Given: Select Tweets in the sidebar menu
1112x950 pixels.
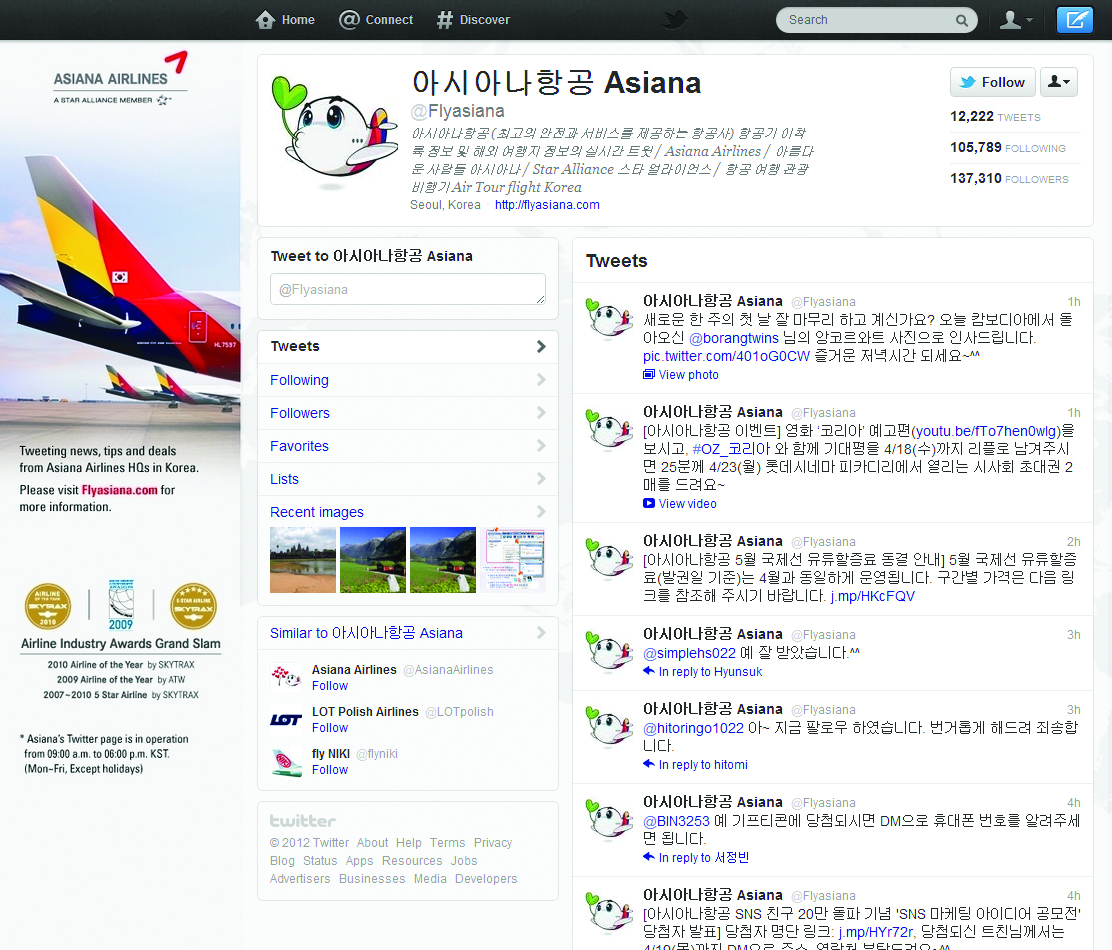Looking at the screenshot, I should click(x=408, y=347).
